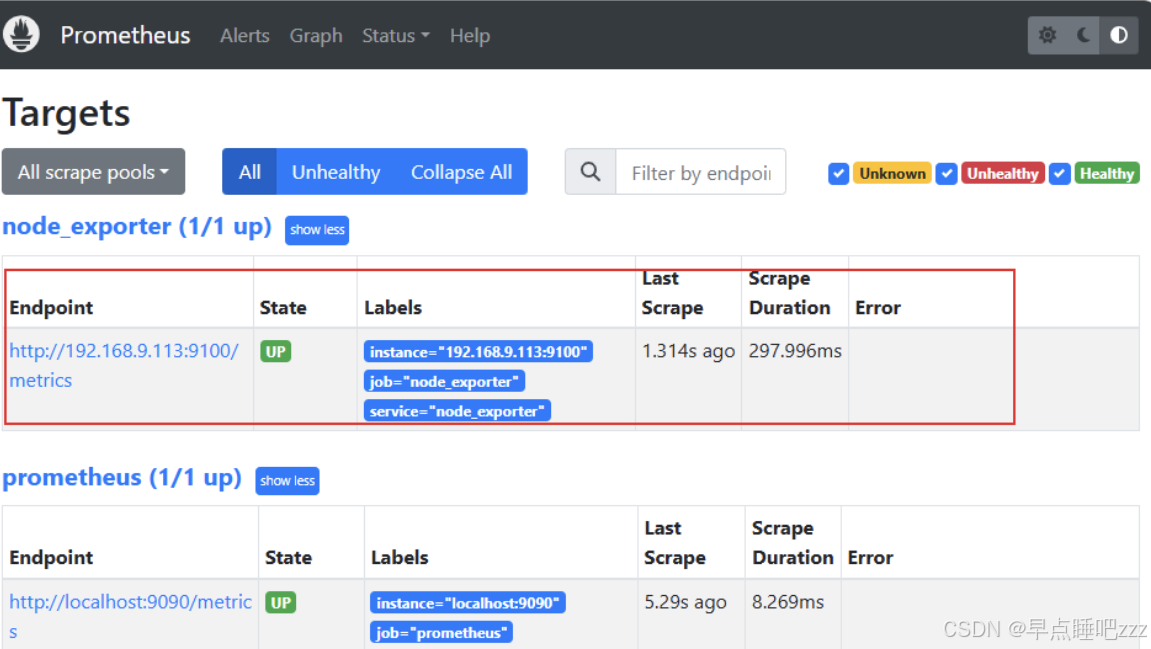Select the All filter button
The width and height of the screenshot is (1151, 649).
click(250, 172)
